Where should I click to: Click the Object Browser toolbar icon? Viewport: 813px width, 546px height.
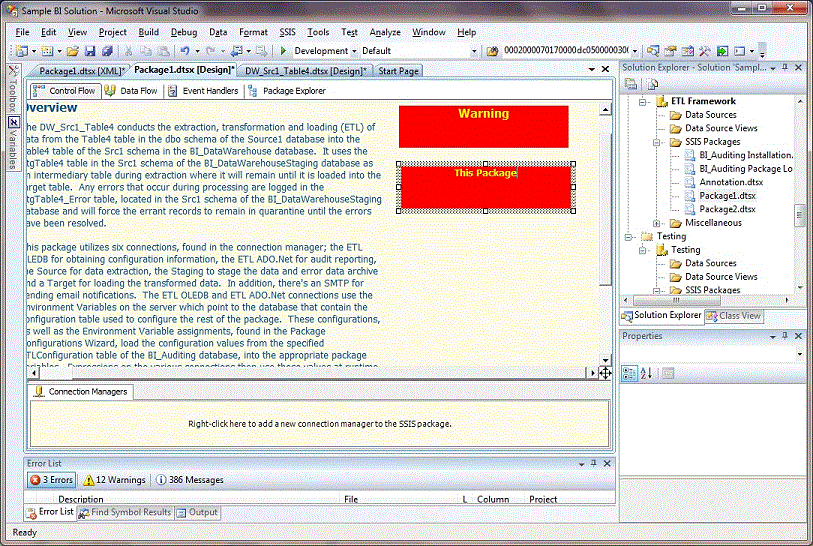(688, 51)
